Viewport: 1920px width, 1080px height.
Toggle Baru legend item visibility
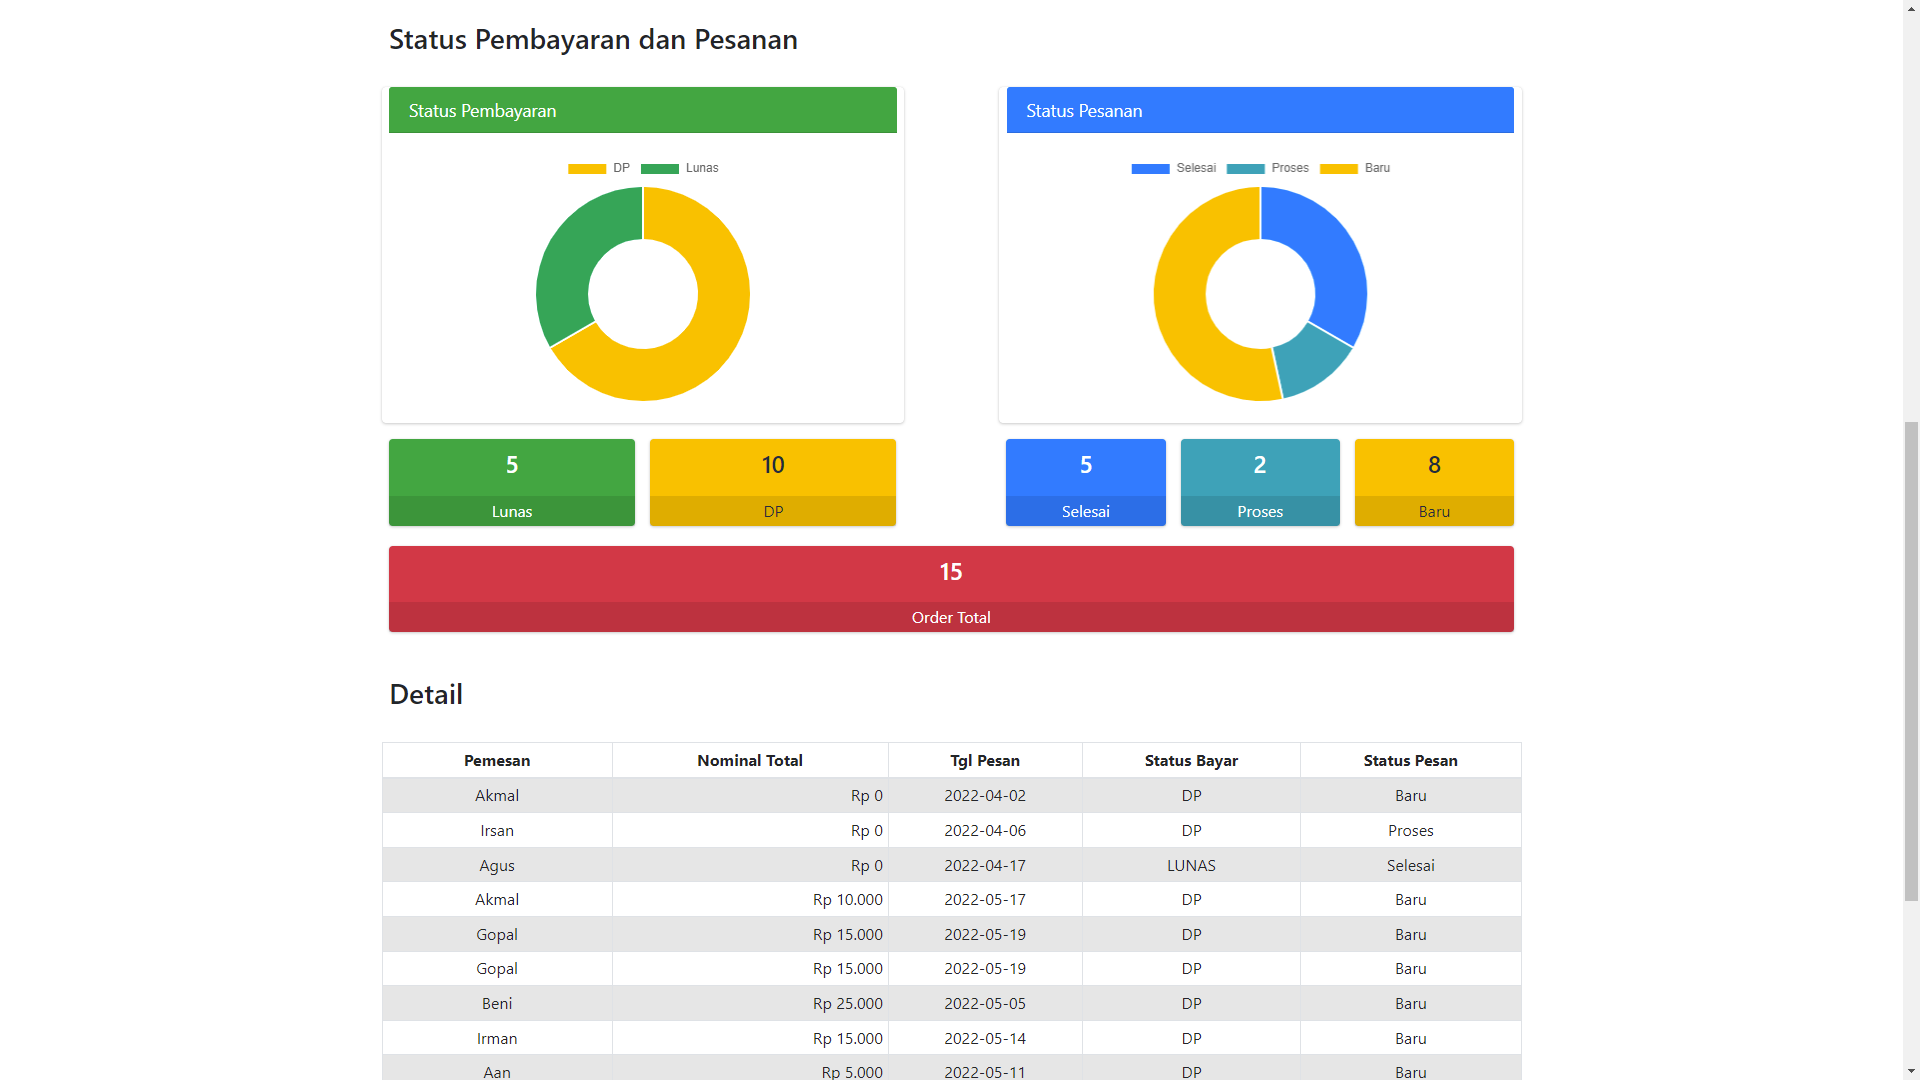point(1354,168)
